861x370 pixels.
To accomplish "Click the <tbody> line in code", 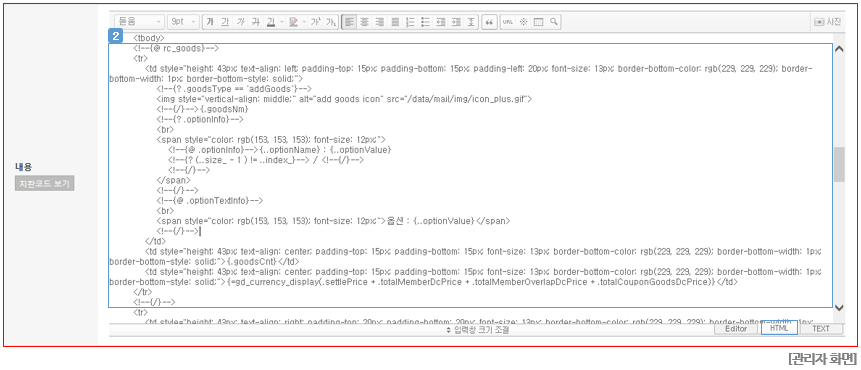I will pos(148,38).
